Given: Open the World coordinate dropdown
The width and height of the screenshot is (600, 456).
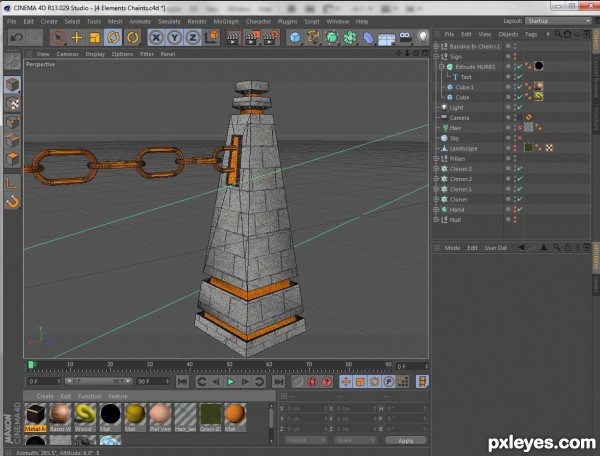Looking at the screenshot, I should 306,441.
